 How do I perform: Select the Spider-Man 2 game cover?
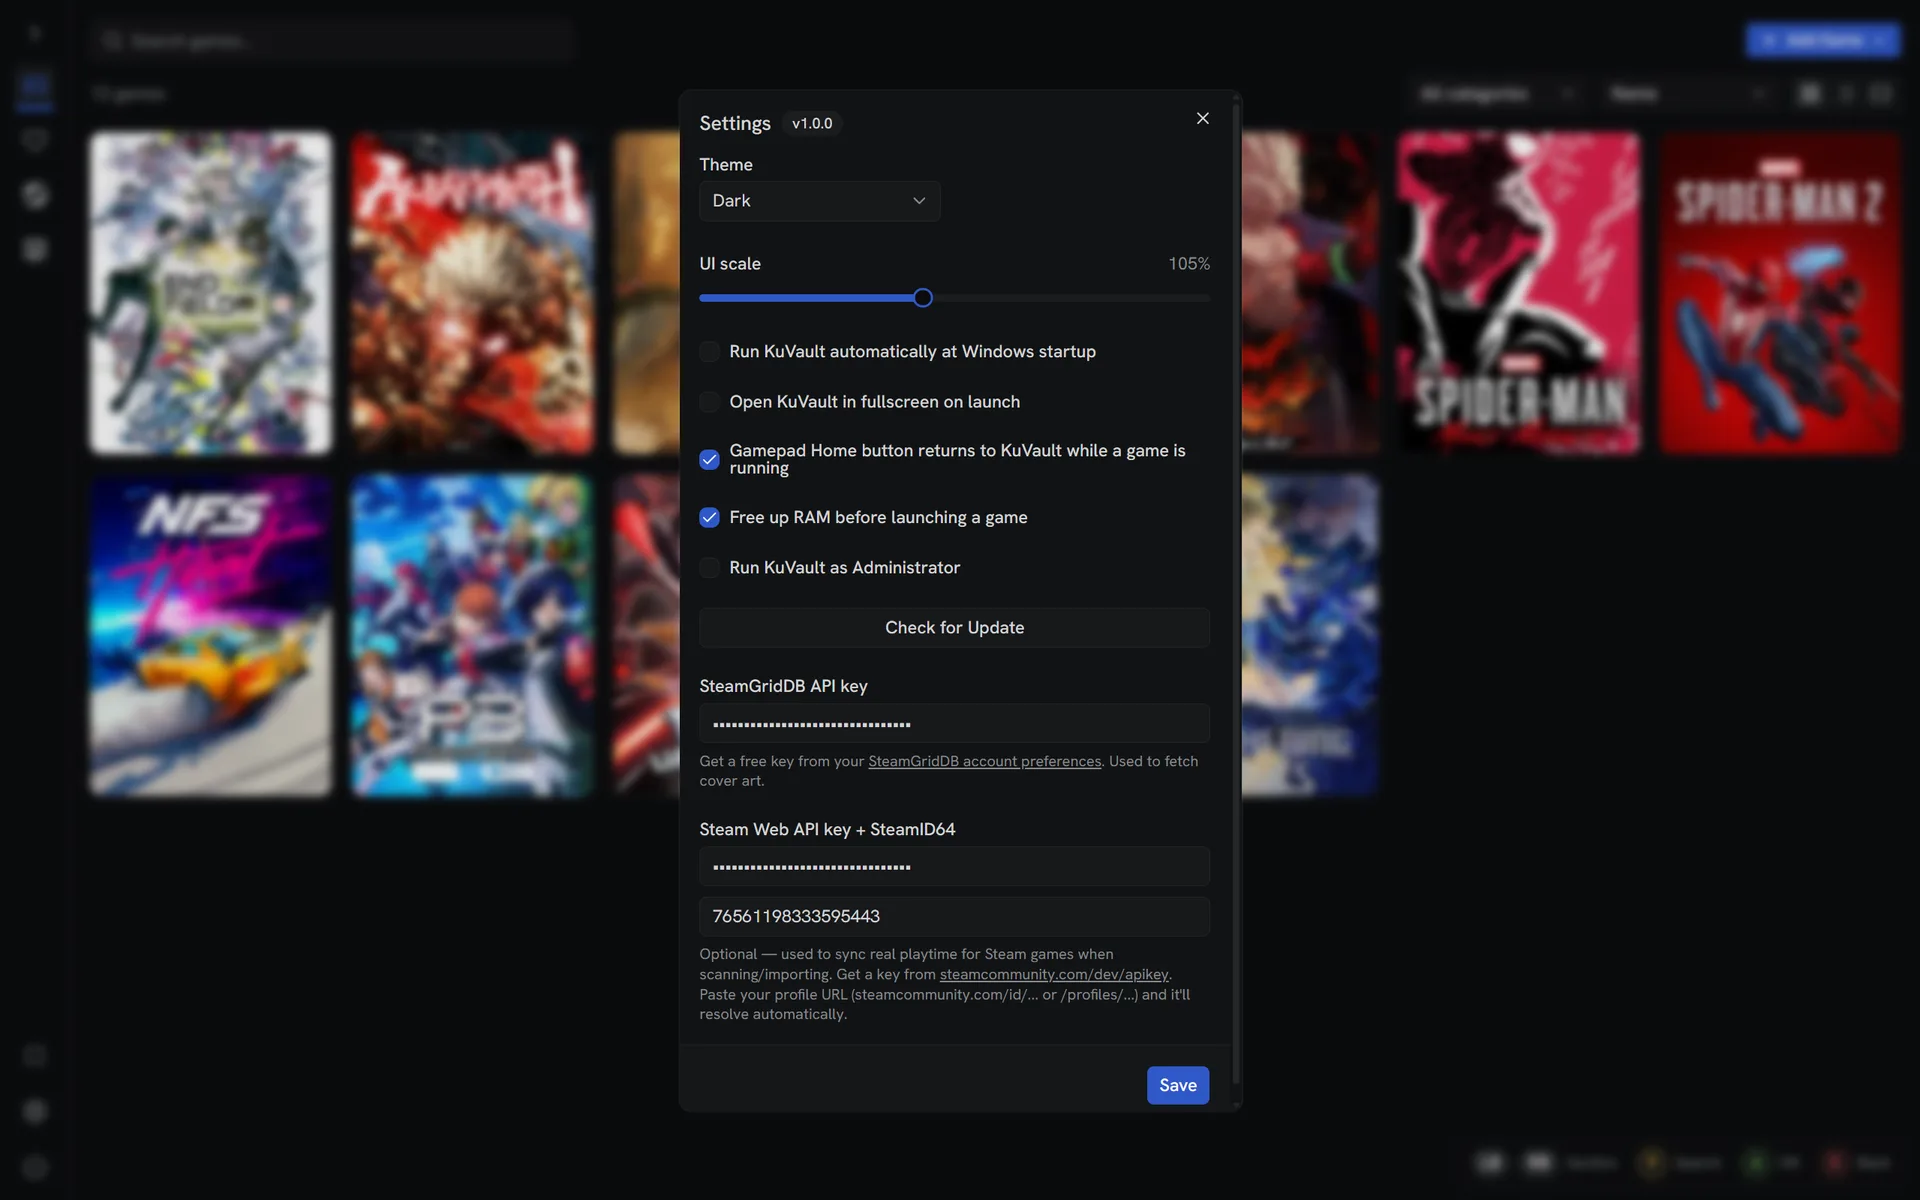tap(1780, 293)
